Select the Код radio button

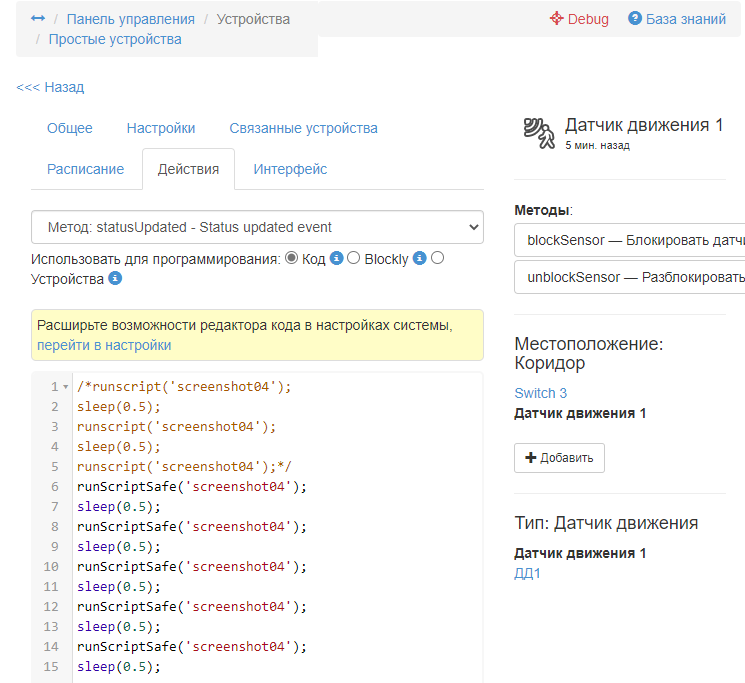[292, 258]
